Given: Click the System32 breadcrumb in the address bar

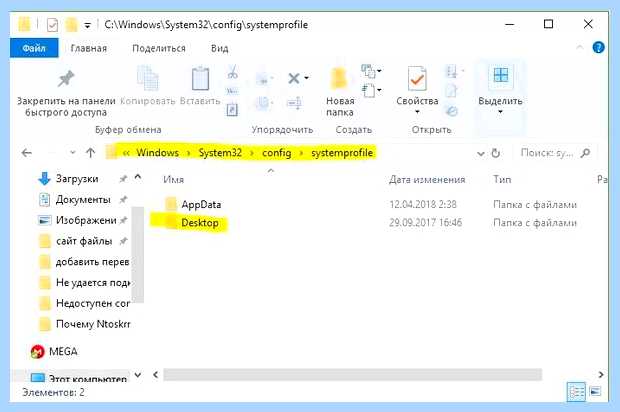Looking at the screenshot, I should click(220, 153).
